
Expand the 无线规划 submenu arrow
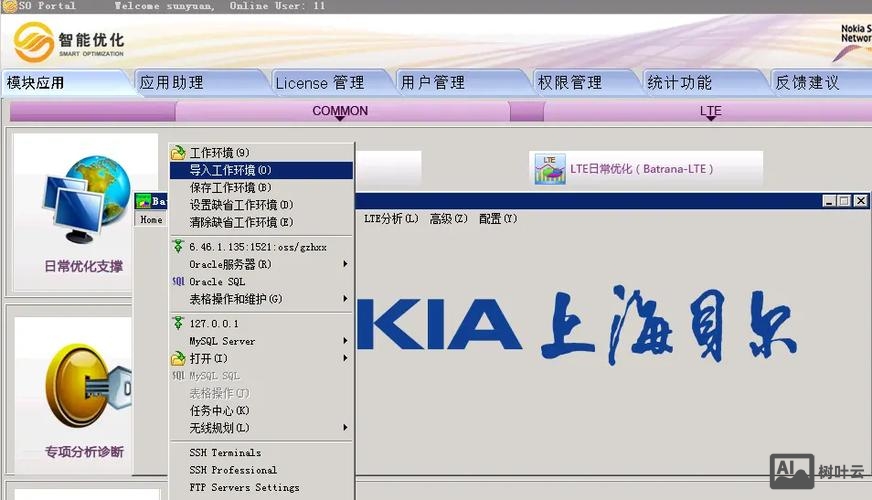[x=345, y=428]
